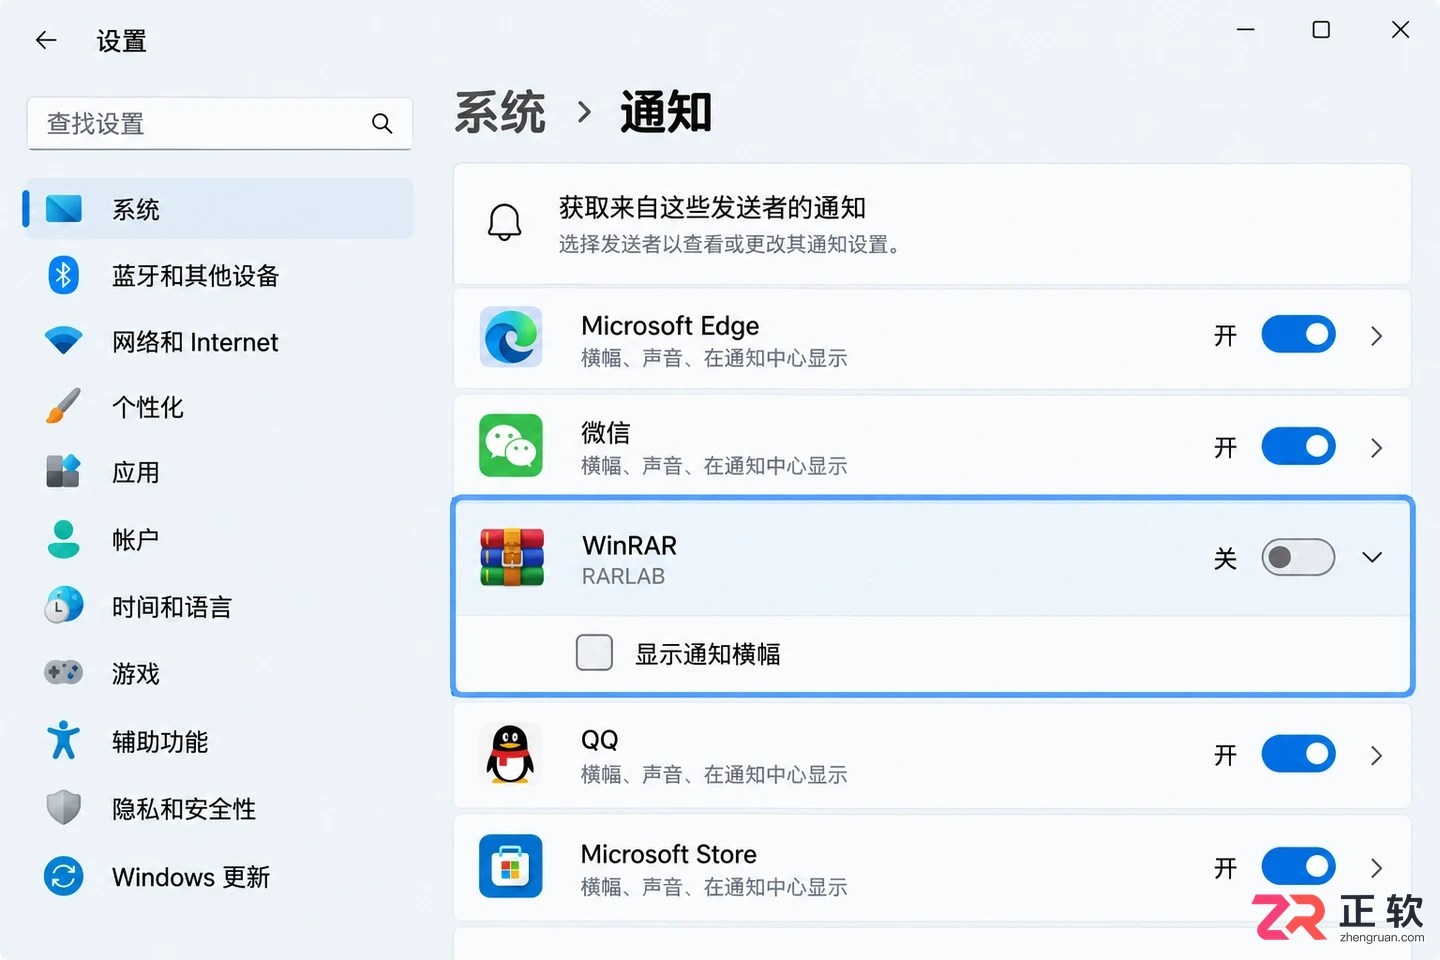The width and height of the screenshot is (1440, 960).
Task: Open 时间和语言 settings
Action: click(219, 606)
